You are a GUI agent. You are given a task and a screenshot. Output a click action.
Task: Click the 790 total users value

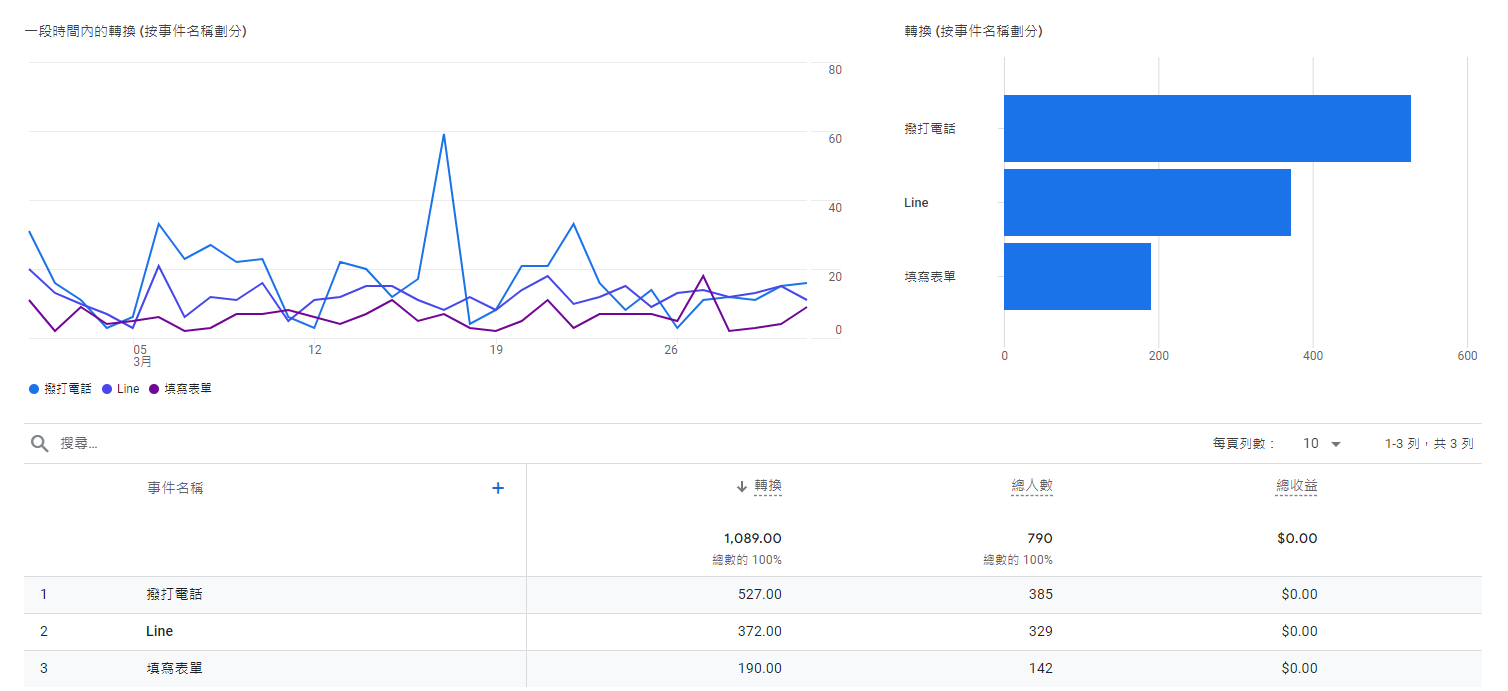[1040, 539]
